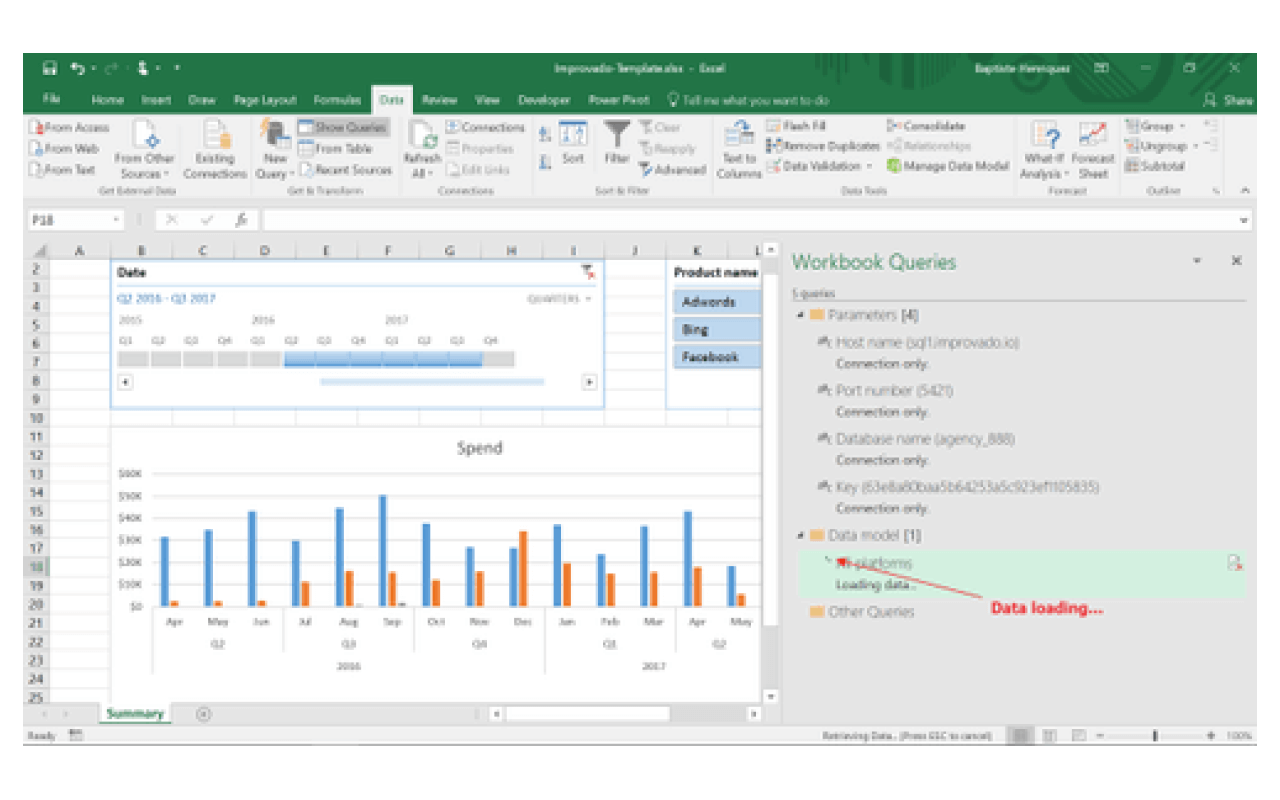Sort ascending A to Z
Image resolution: width=1280 pixels, height=800 pixels.
(545, 133)
